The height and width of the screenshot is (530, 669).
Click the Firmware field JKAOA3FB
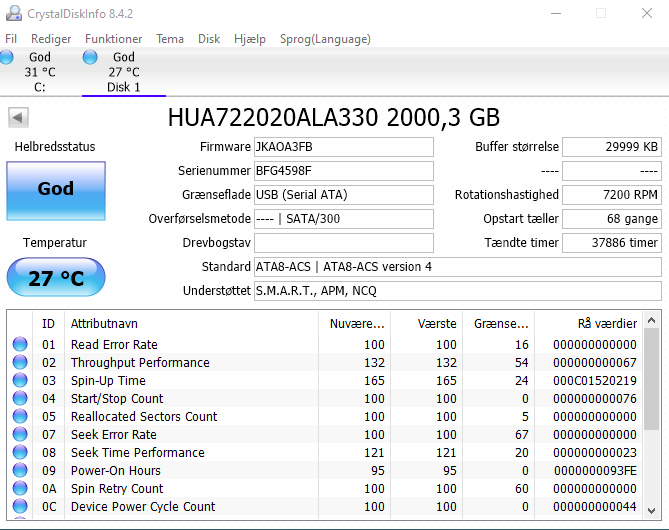[344, 147]
